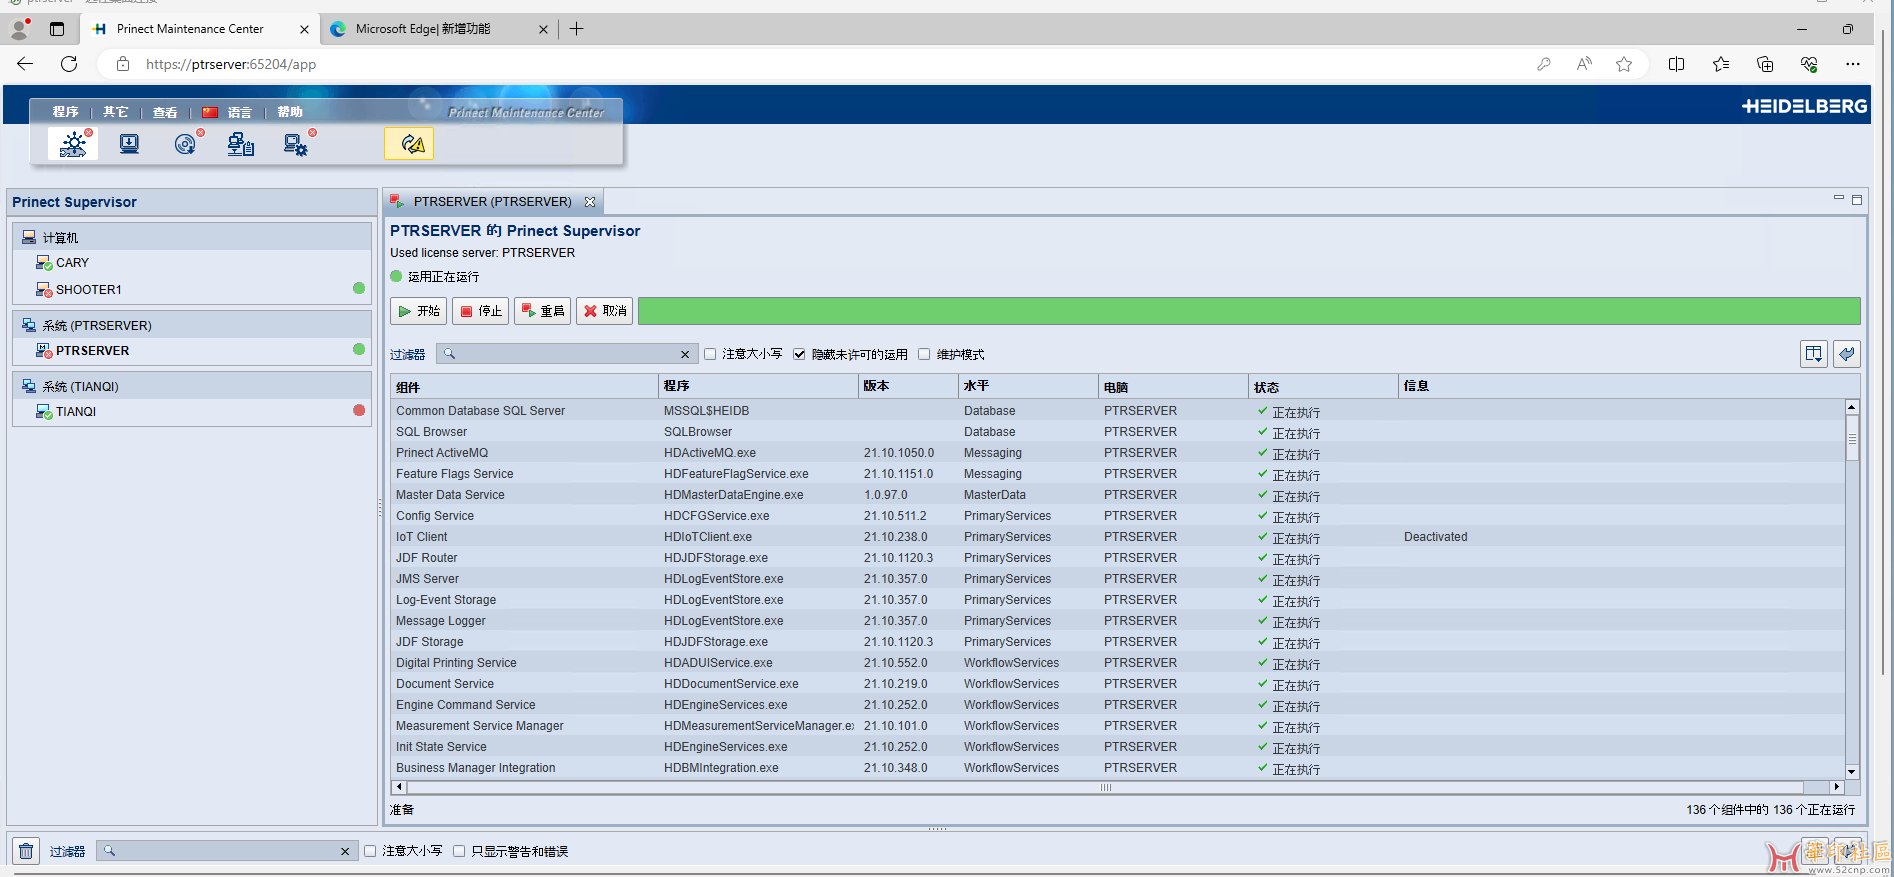This screenshot has width=1894, height=877.
Task: Click the table horizontal scrollbar thumb
Action: pyautogui.click(x=1106, y=787)
